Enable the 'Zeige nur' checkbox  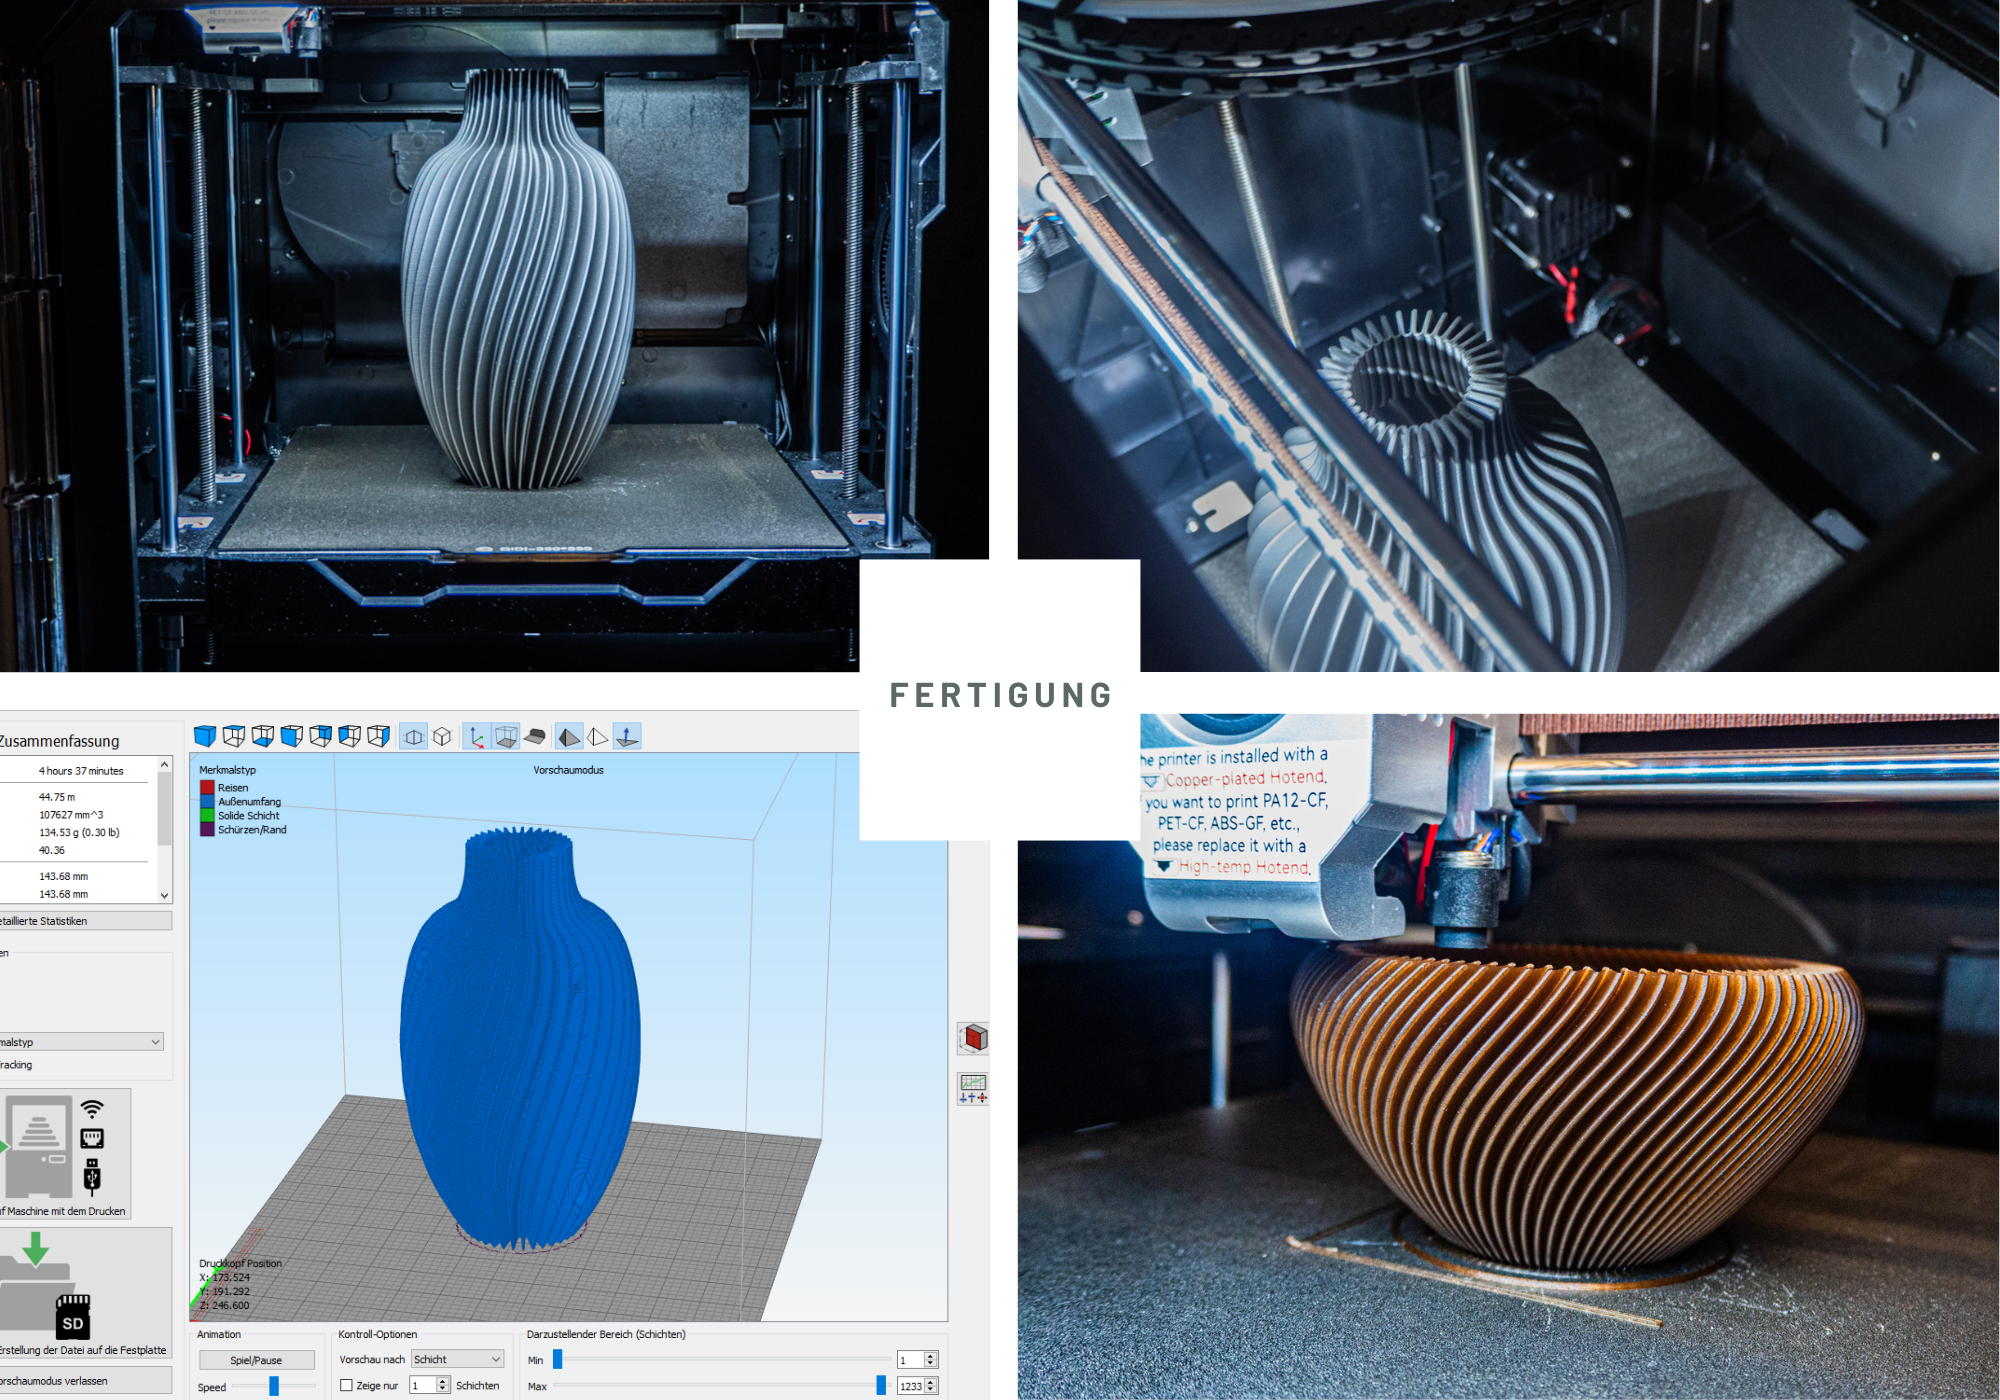tap(346, 1385)
